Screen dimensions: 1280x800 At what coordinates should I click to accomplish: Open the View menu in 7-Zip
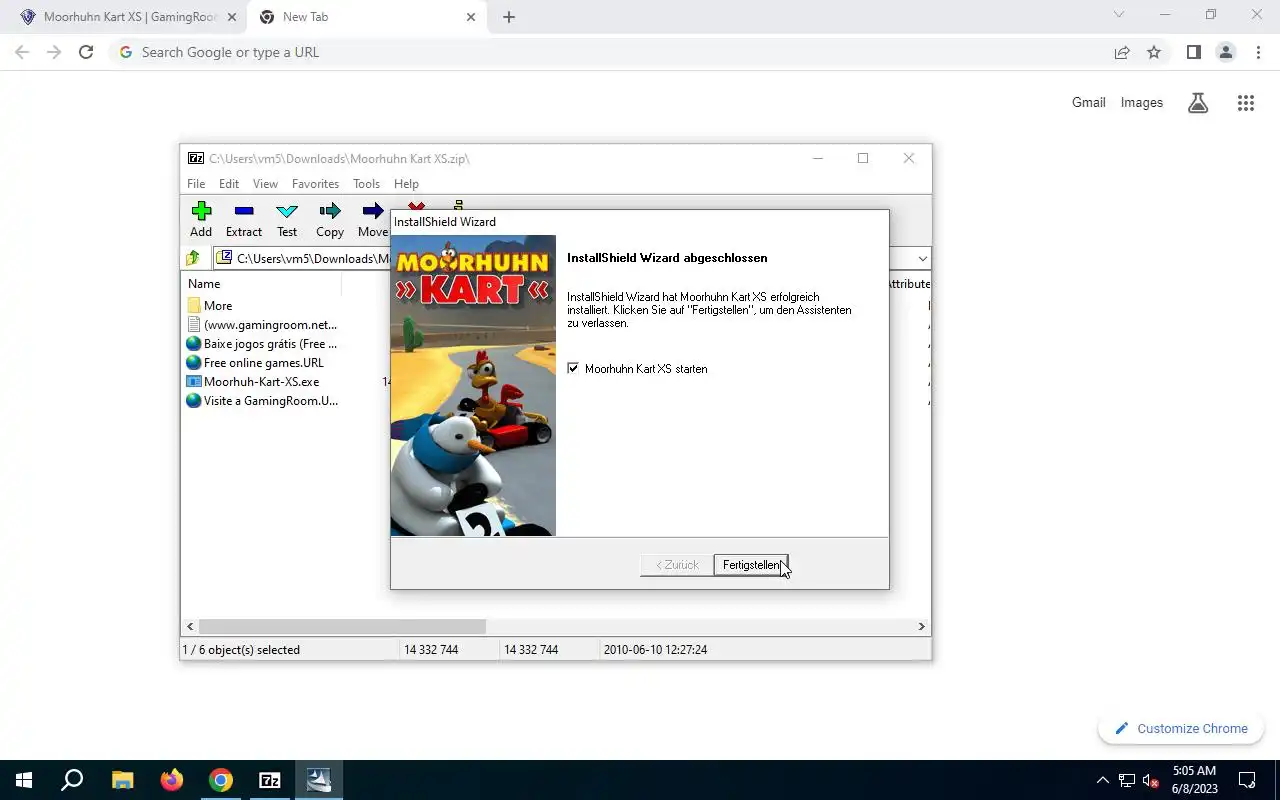pos(265,184)
